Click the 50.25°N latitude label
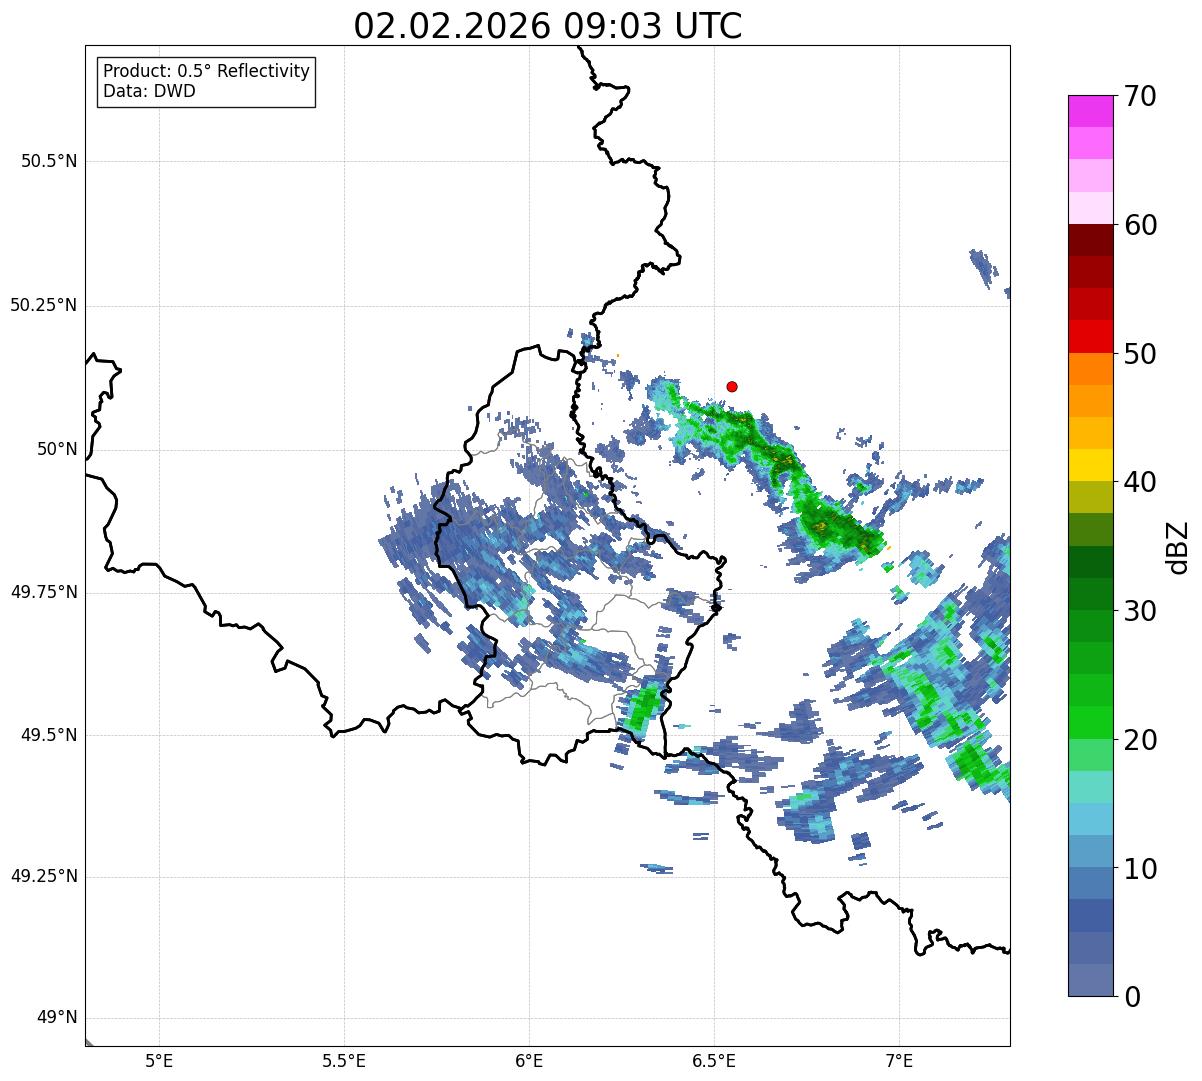The image size is (1202, 1081). (x=44, y=305)
